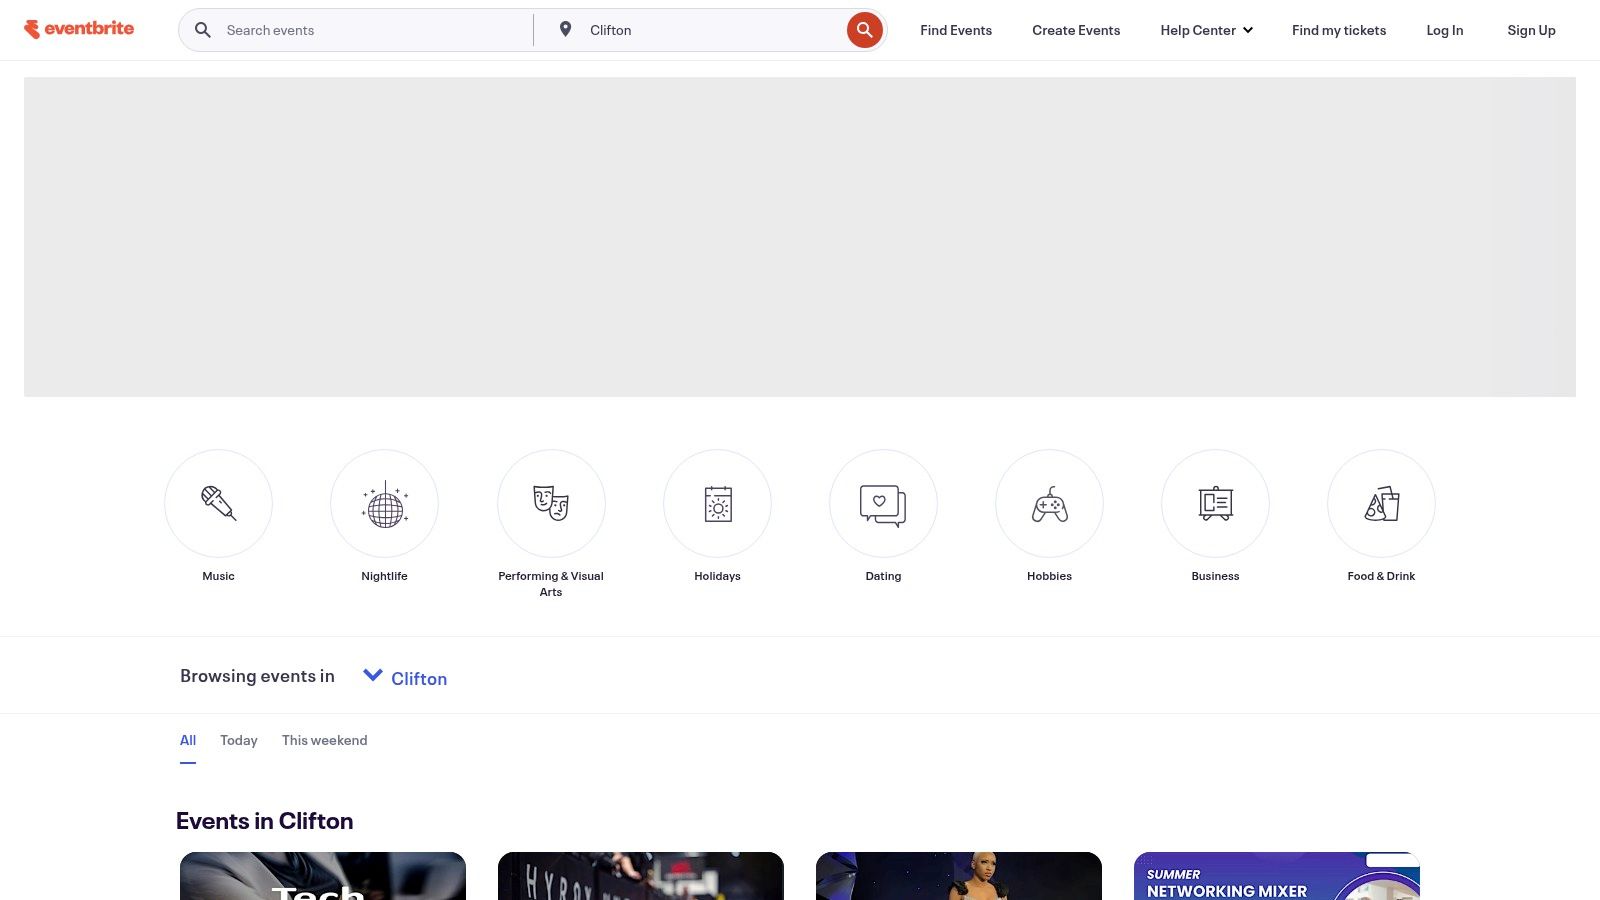The width and height of the screenshot is (1600, 900).
Task: Click the Holidays category label
Action: click(717, 576)
